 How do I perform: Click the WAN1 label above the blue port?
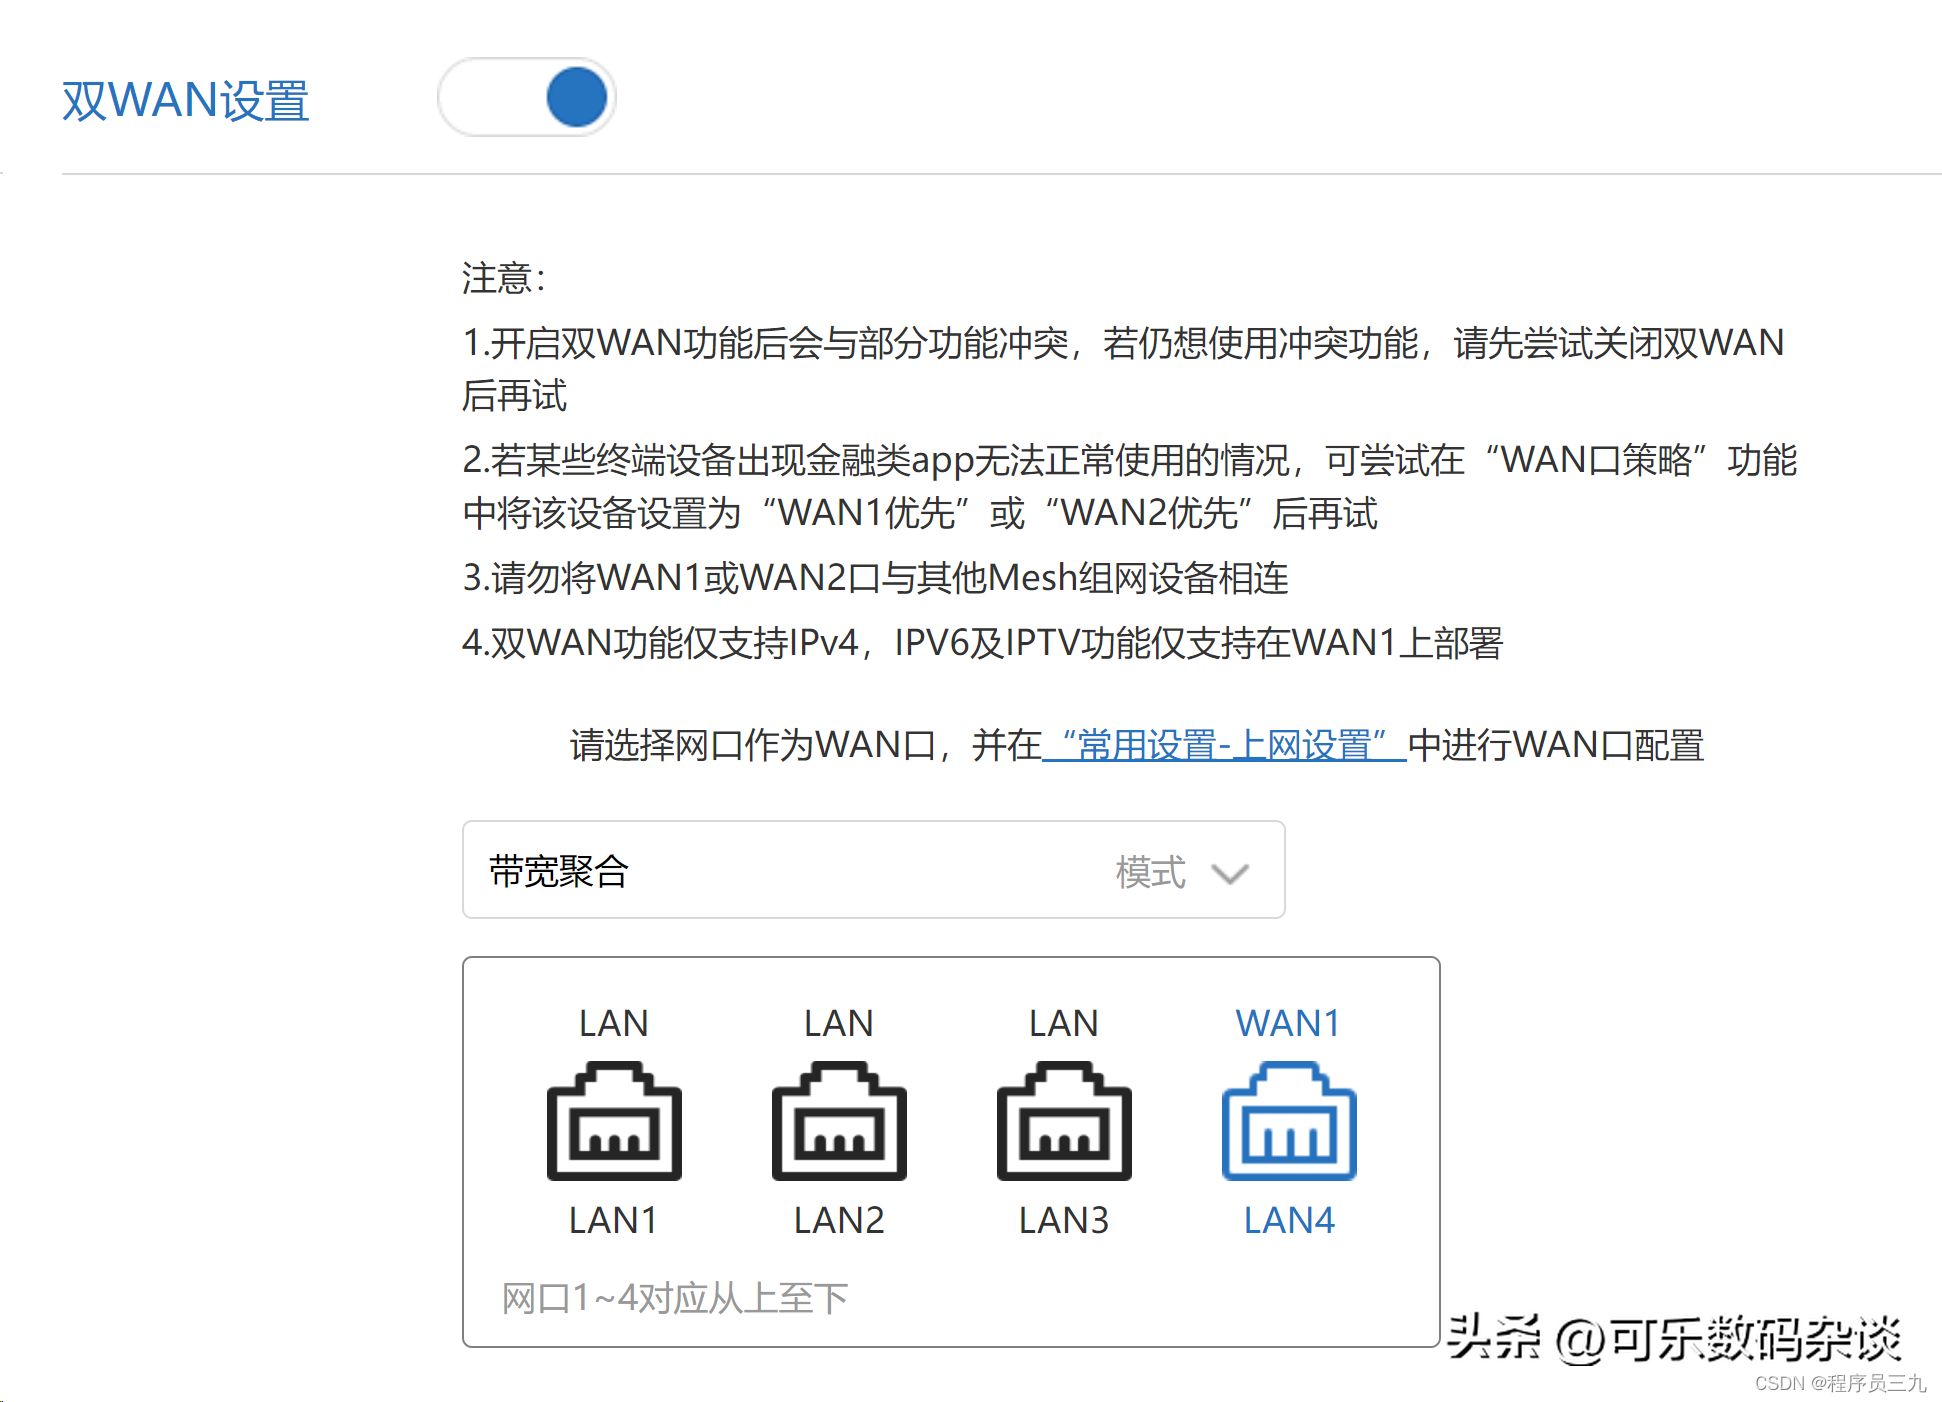(x=1288, y=1023)
